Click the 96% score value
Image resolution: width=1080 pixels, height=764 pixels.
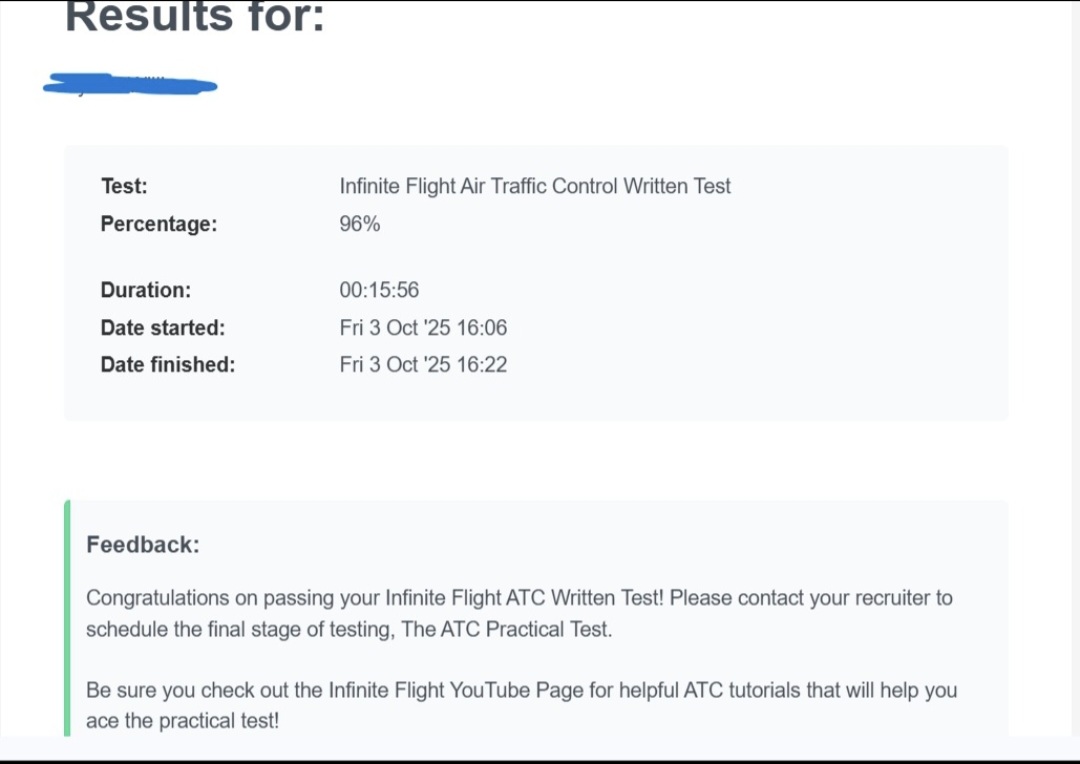click(360, 224)
